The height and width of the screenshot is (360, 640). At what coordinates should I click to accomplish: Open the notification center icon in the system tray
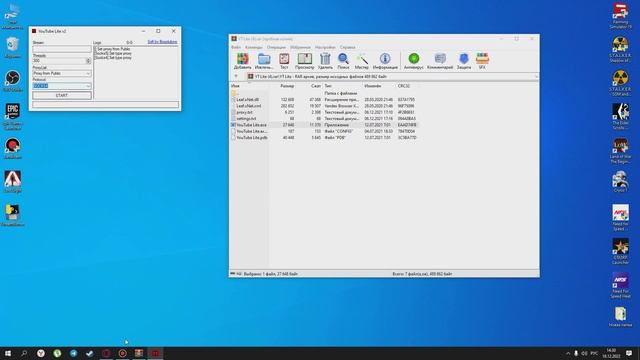click(x=629, y=353)
